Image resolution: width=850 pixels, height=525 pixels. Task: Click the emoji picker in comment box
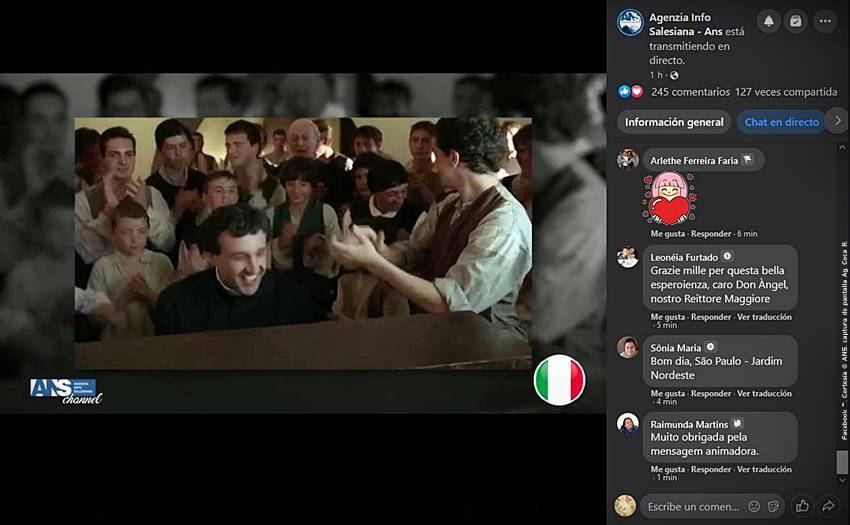click(754, 507)
